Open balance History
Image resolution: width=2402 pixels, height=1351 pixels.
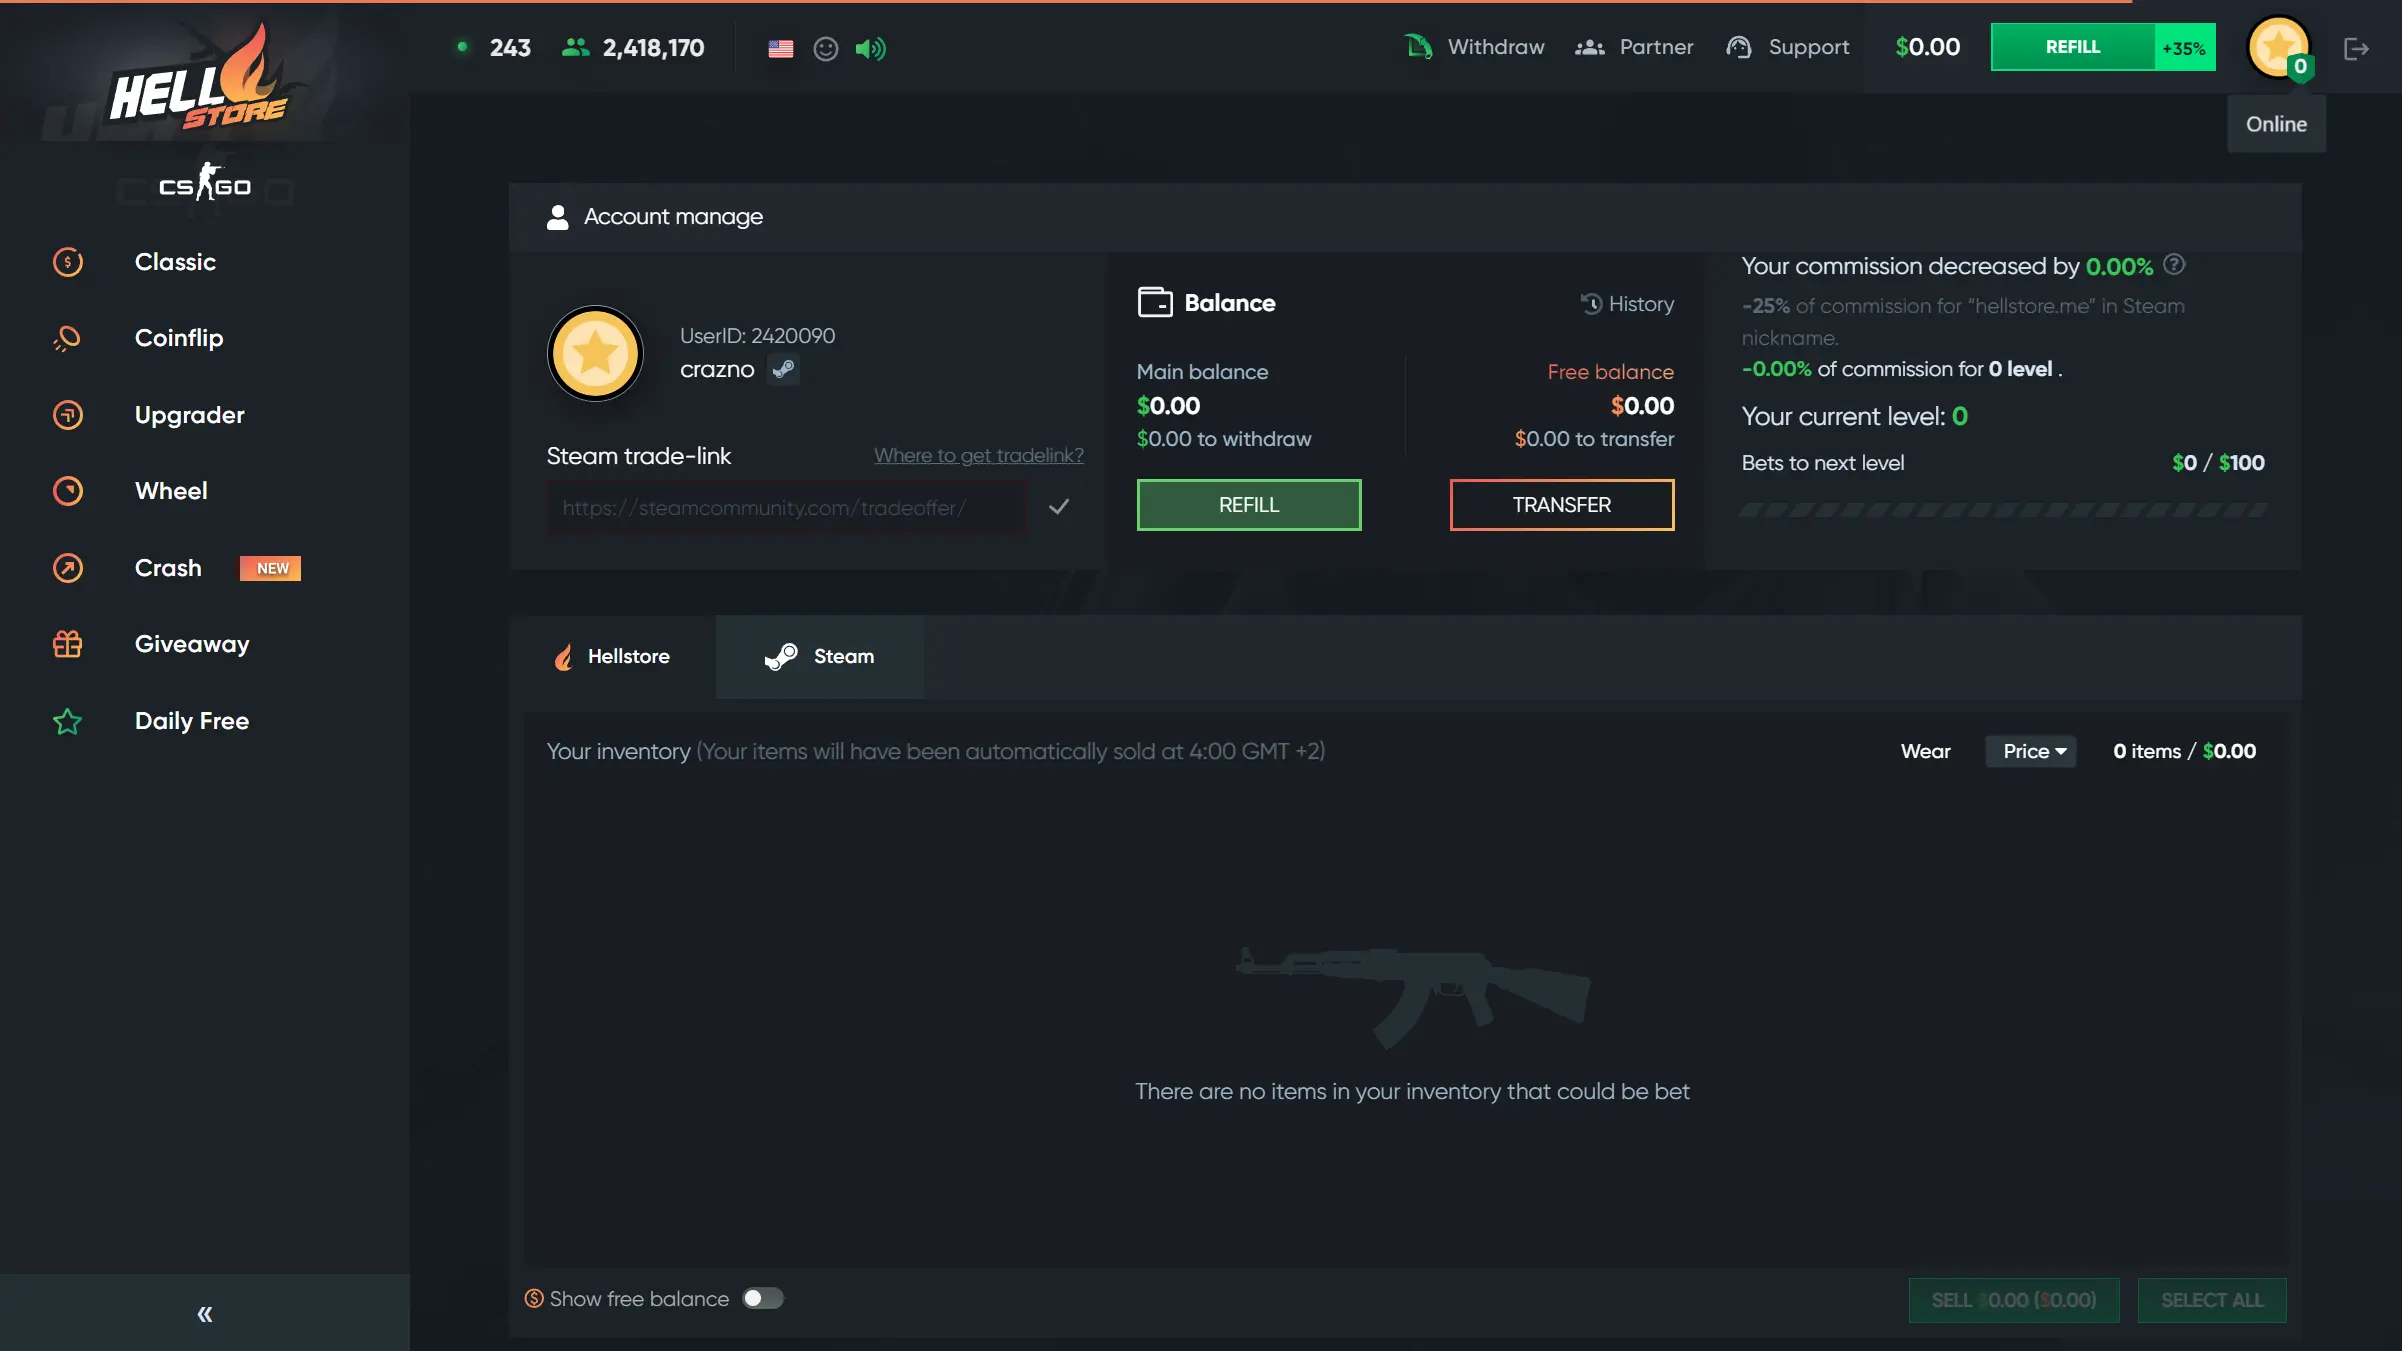coord(1627,304)
